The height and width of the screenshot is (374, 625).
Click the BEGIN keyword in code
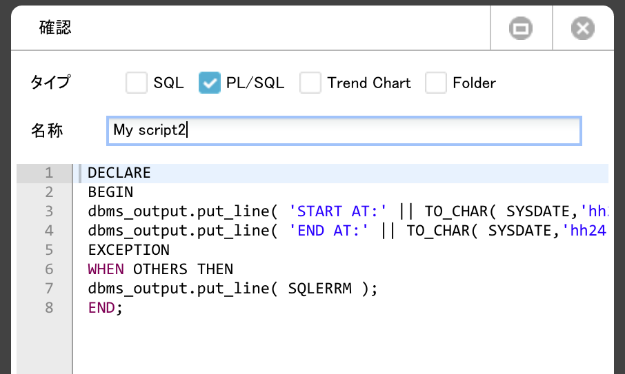pyautogui.click(x=110, y=192)
